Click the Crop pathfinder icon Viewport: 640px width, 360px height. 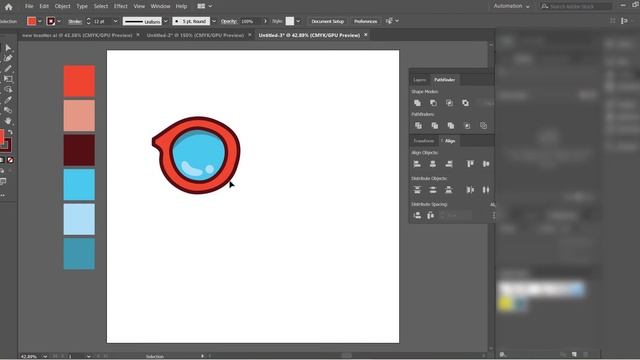[467, 126]
